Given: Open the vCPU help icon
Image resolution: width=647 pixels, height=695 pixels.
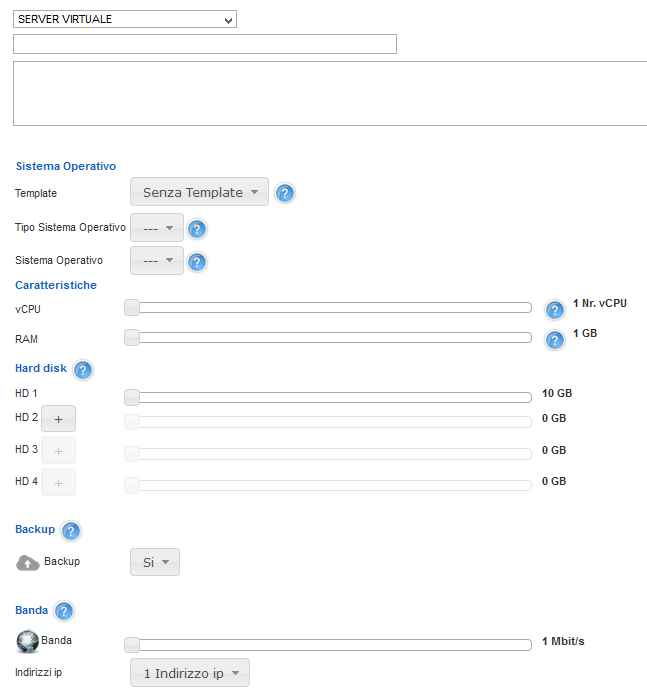Looking at the screenshot, I should (555, 309).
